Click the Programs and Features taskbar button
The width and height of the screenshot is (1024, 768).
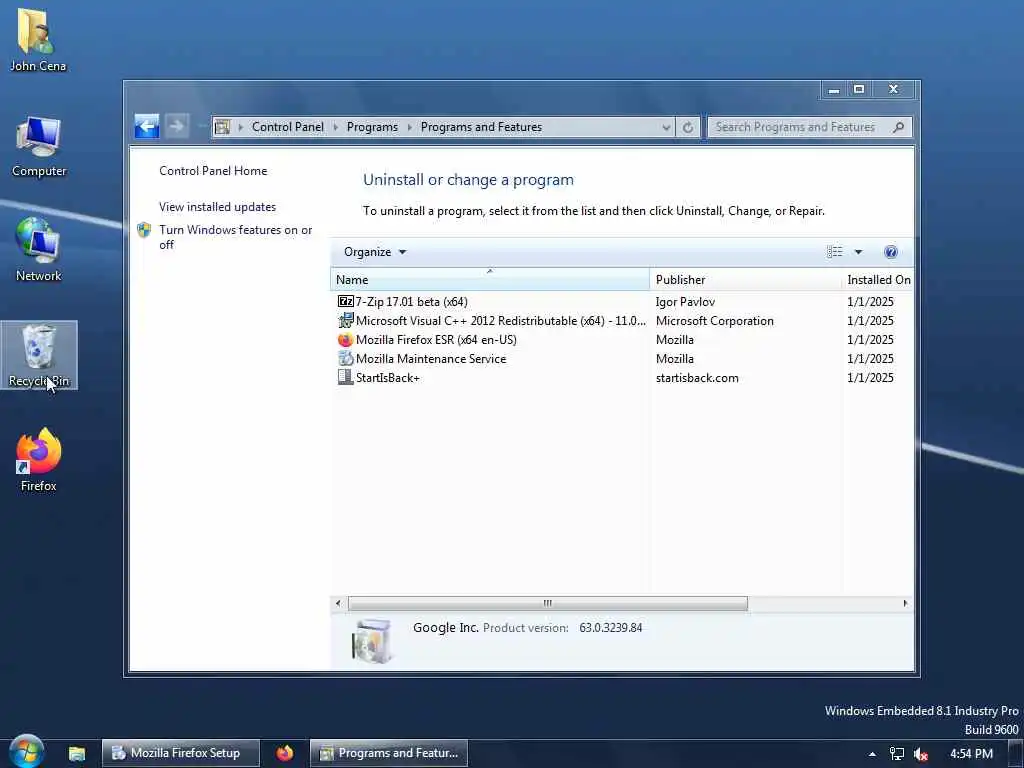pos(389,753)
